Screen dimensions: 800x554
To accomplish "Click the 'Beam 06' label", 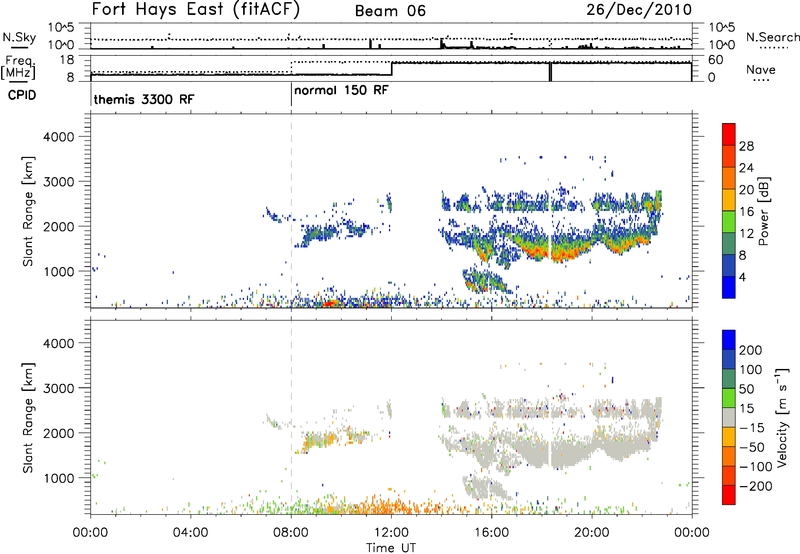I will (390, 11).
